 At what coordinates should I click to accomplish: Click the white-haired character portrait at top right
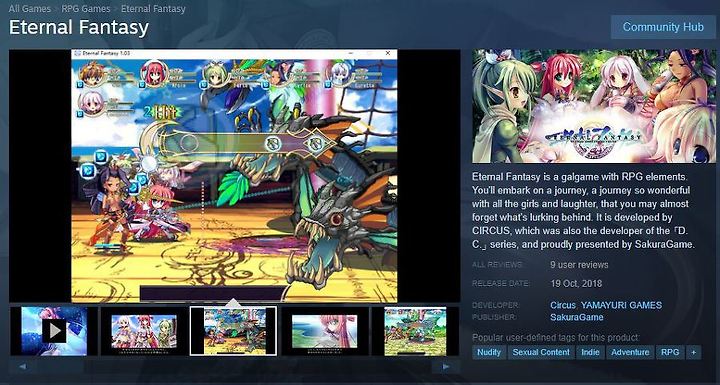coord(339,74)
